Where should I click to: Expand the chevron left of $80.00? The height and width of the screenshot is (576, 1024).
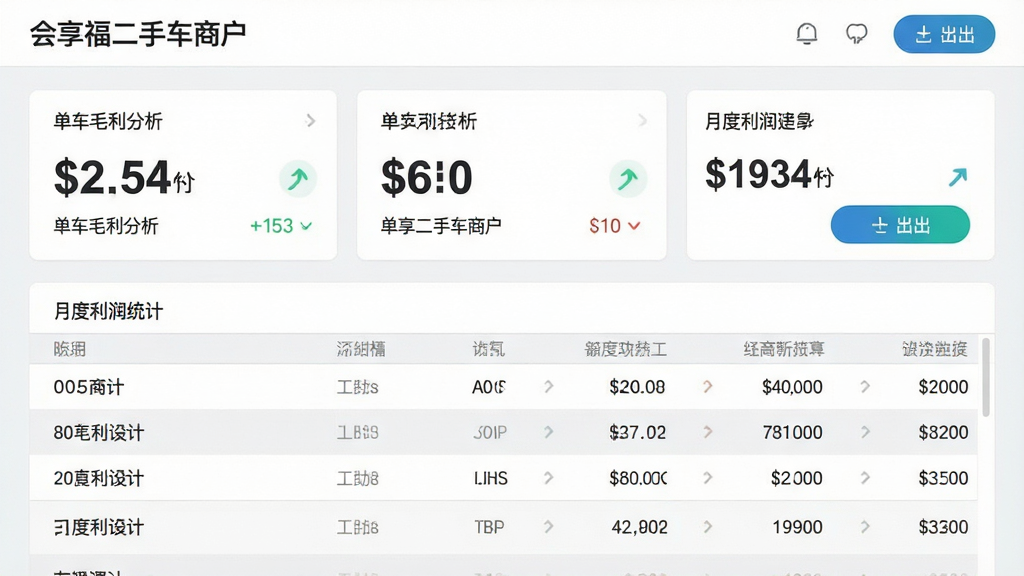[549, 478]
